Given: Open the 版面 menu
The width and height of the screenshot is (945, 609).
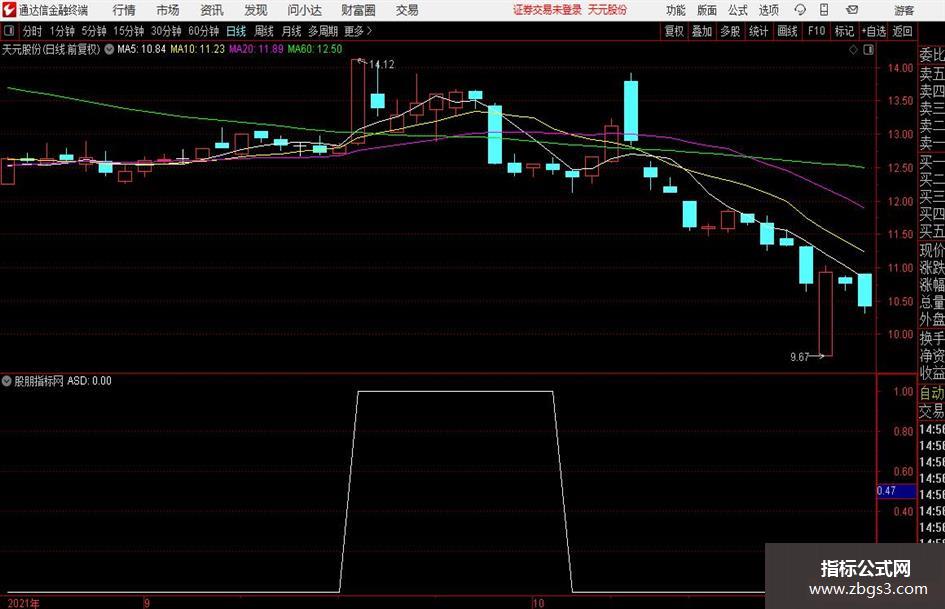Looking at the screenshot, I should click(706, 10).
